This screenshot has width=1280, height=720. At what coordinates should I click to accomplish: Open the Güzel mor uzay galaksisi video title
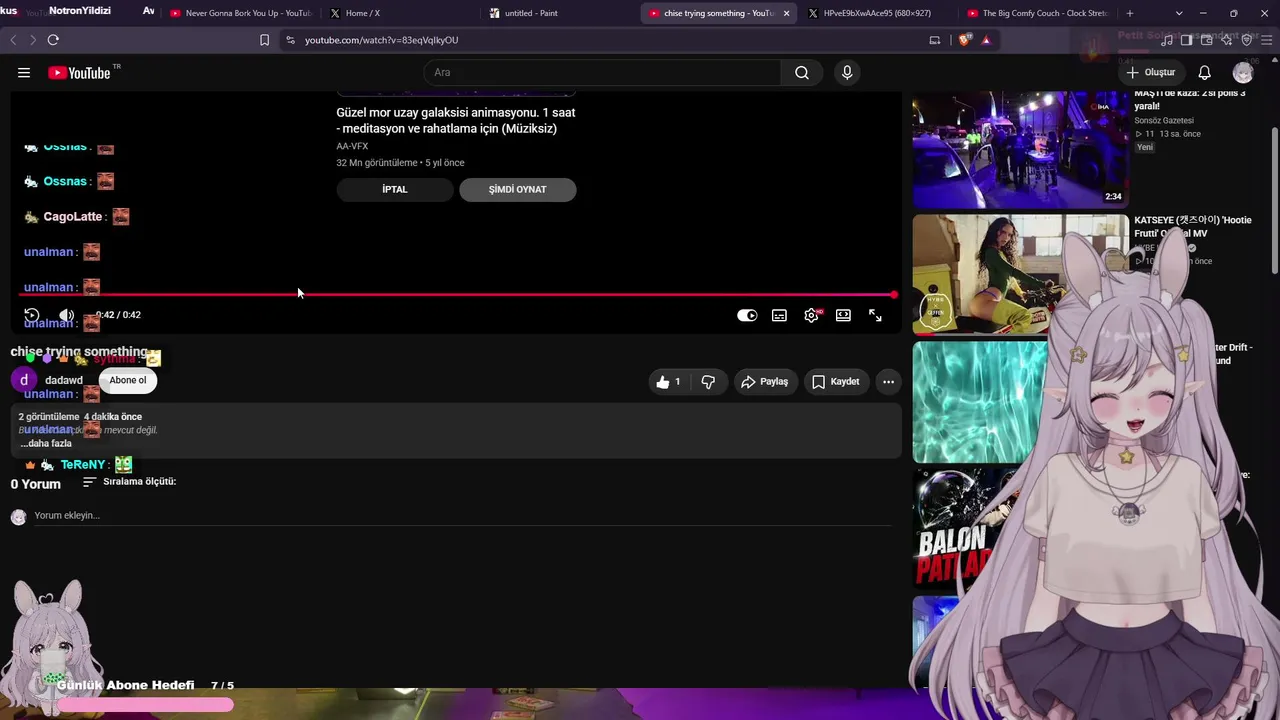tap(456, 120)
